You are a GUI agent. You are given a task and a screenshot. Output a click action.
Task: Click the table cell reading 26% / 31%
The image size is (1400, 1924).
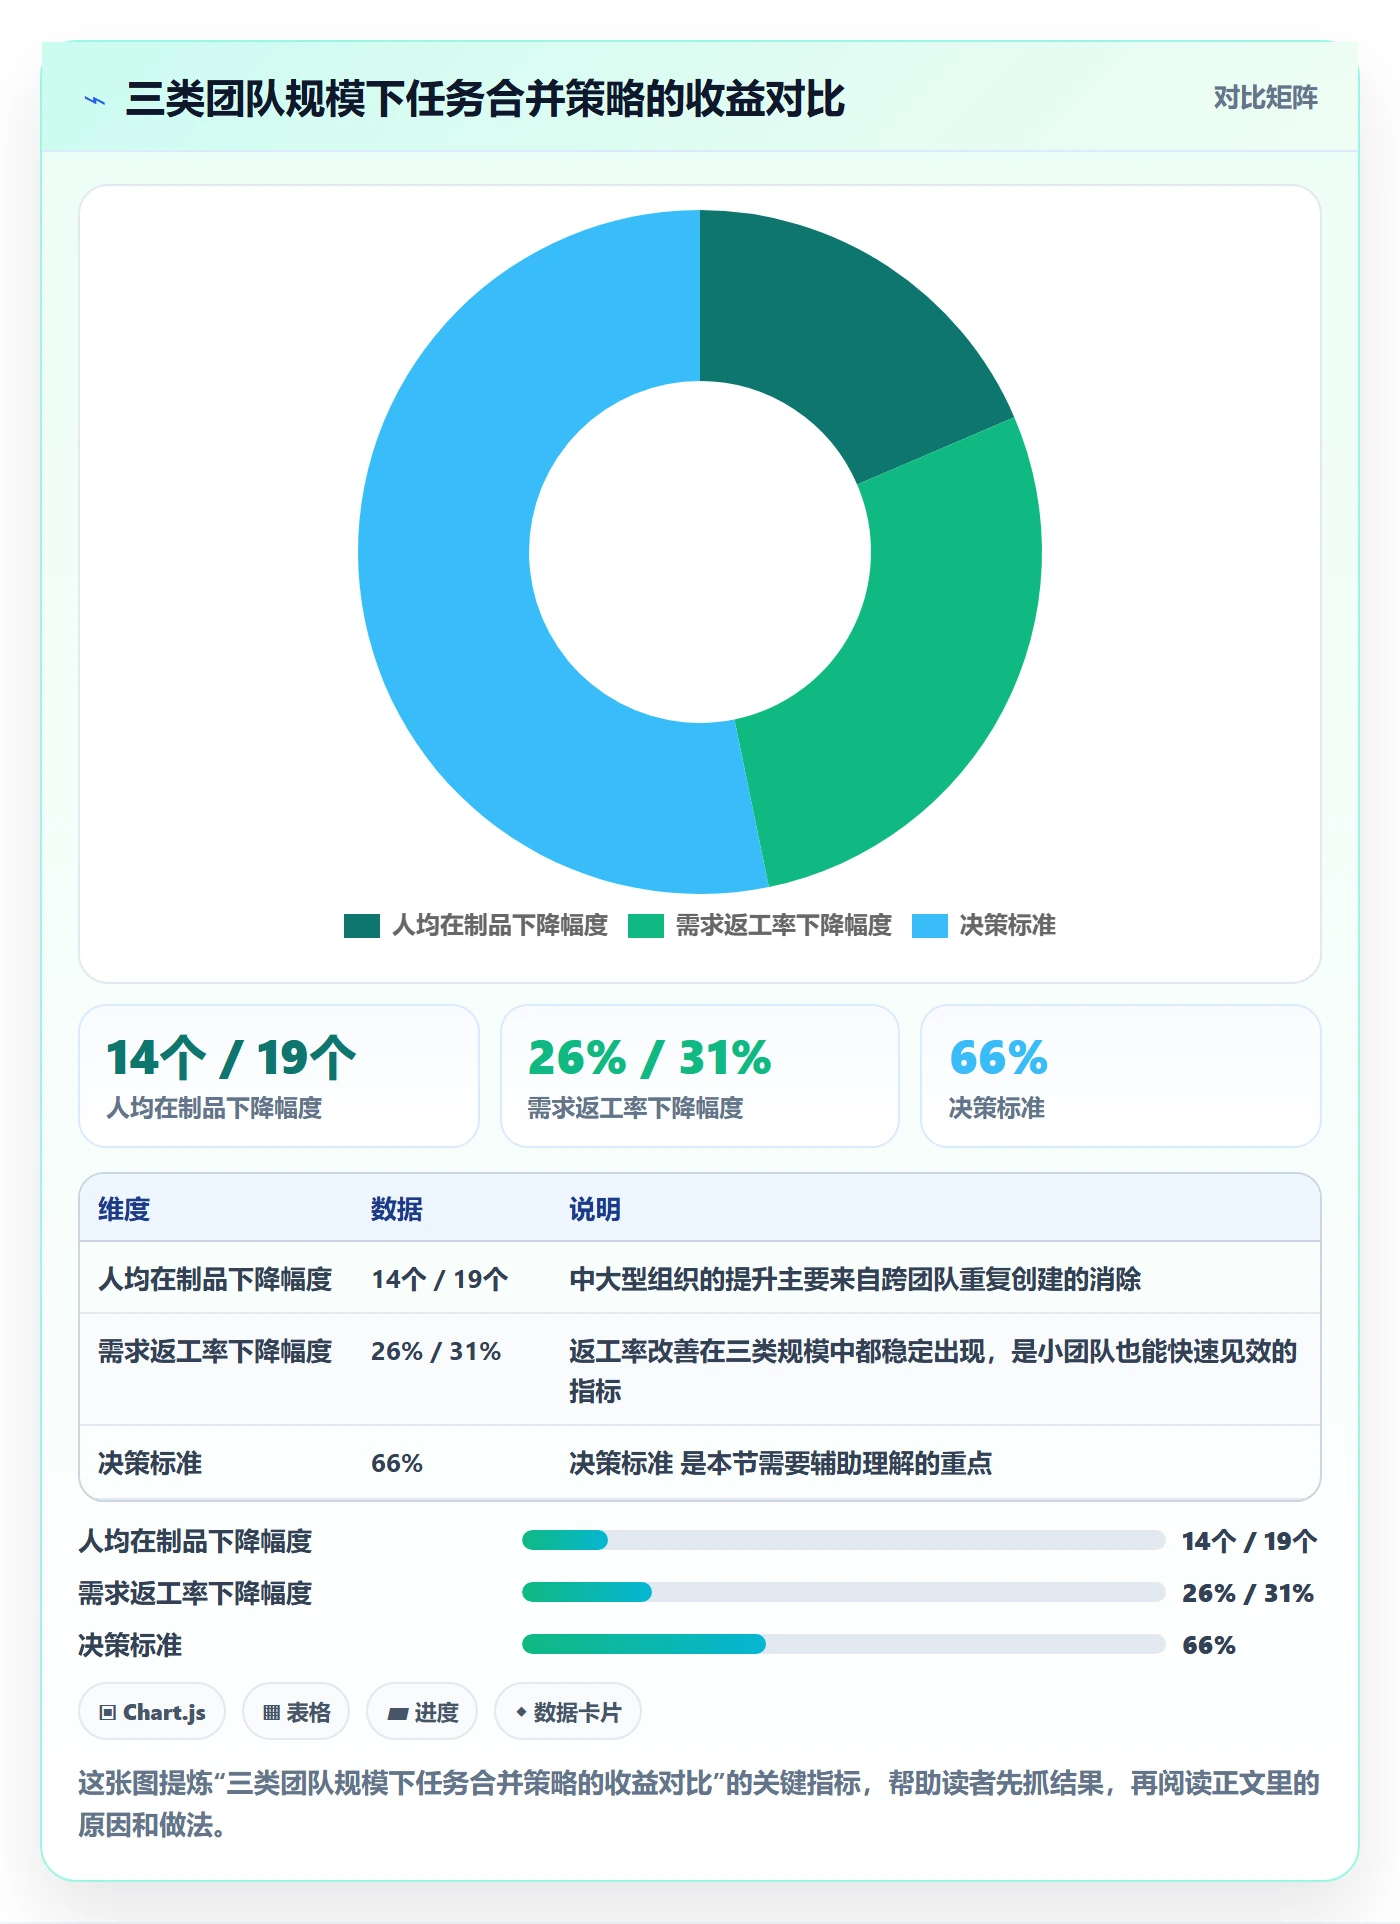(436, 1351)
